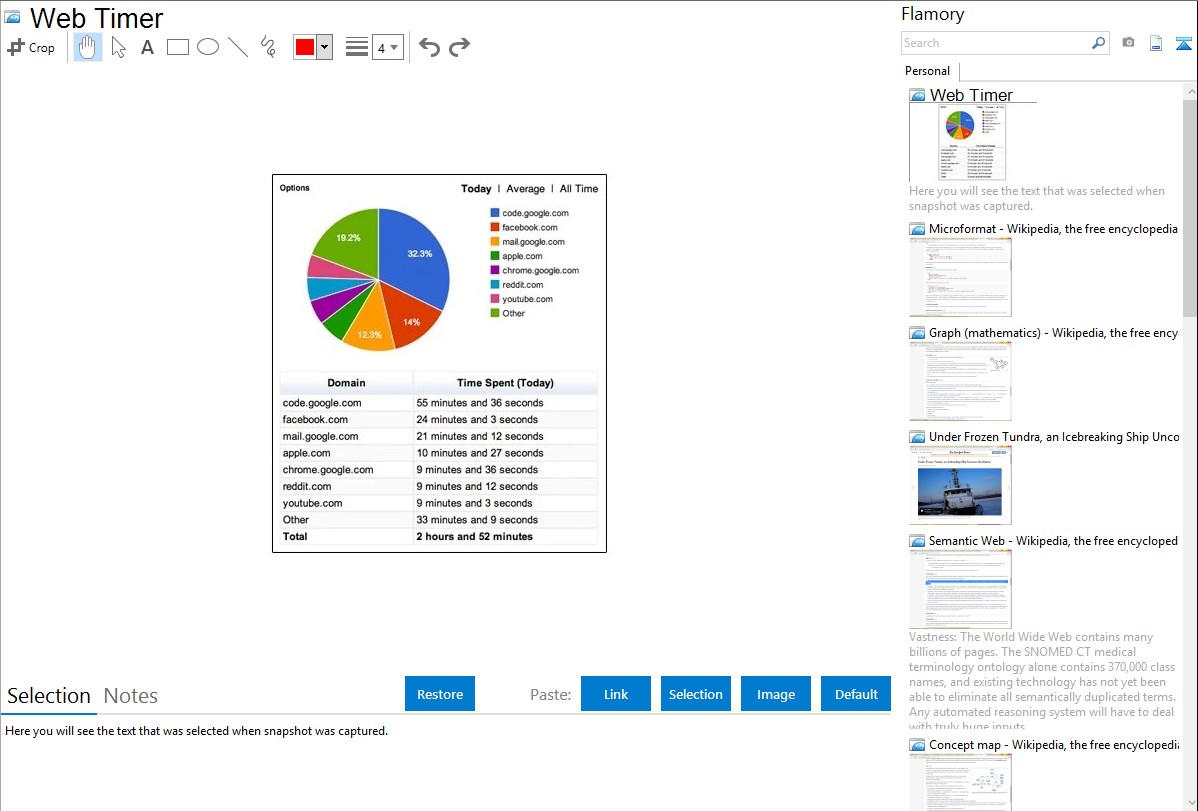Click the sidebar scroll up arrow

point(1190,91)
